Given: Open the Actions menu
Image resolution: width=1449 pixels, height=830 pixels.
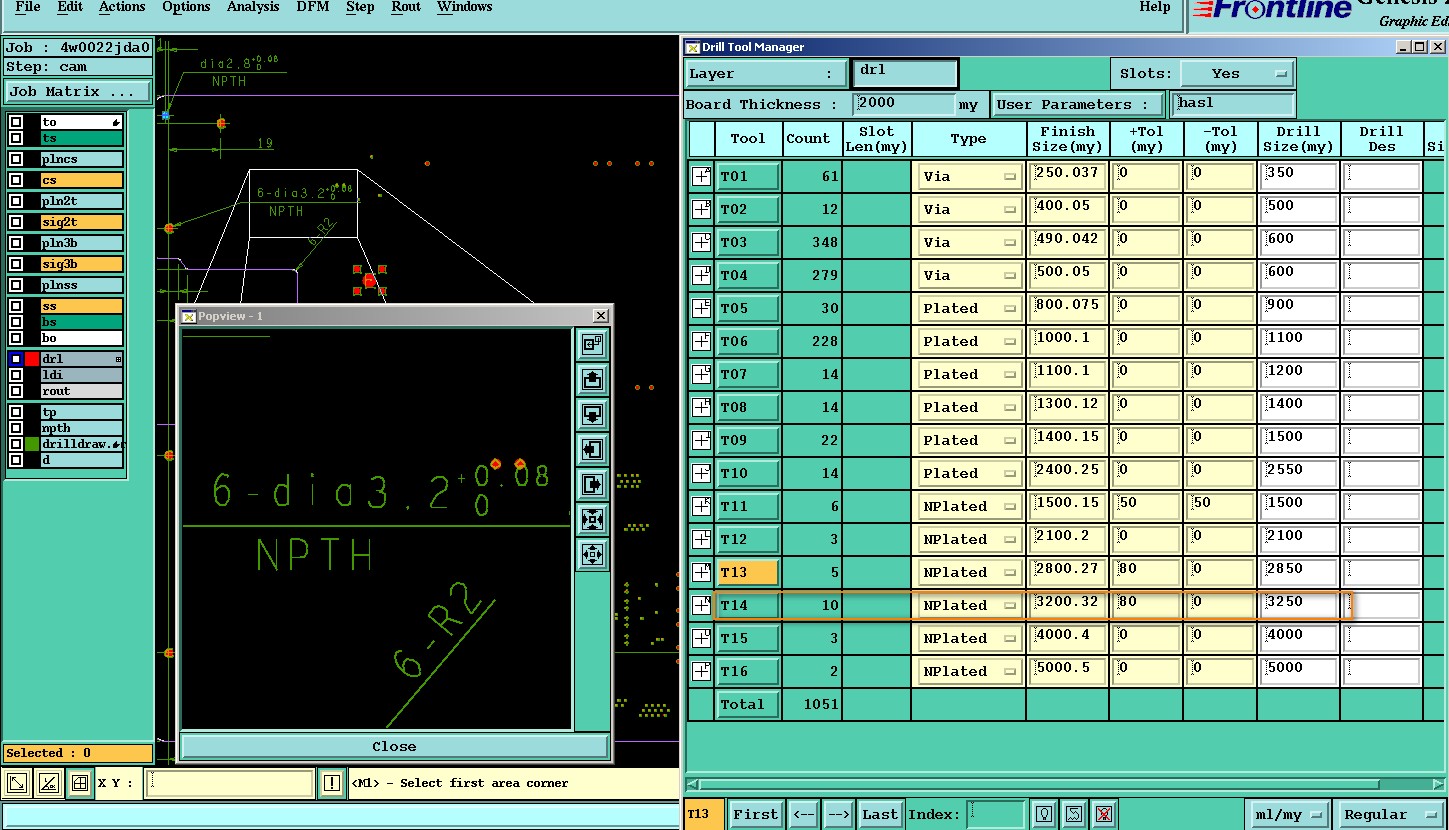Looking at the screenshot, I should (122, 7).
